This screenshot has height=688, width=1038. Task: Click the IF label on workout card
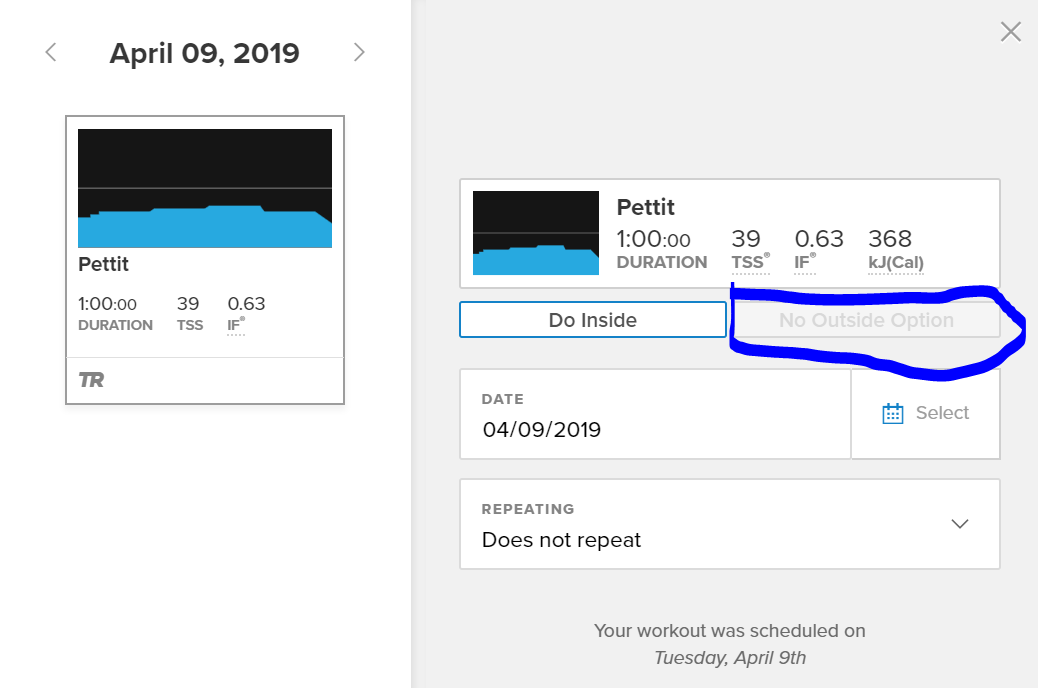click(236, 325)
